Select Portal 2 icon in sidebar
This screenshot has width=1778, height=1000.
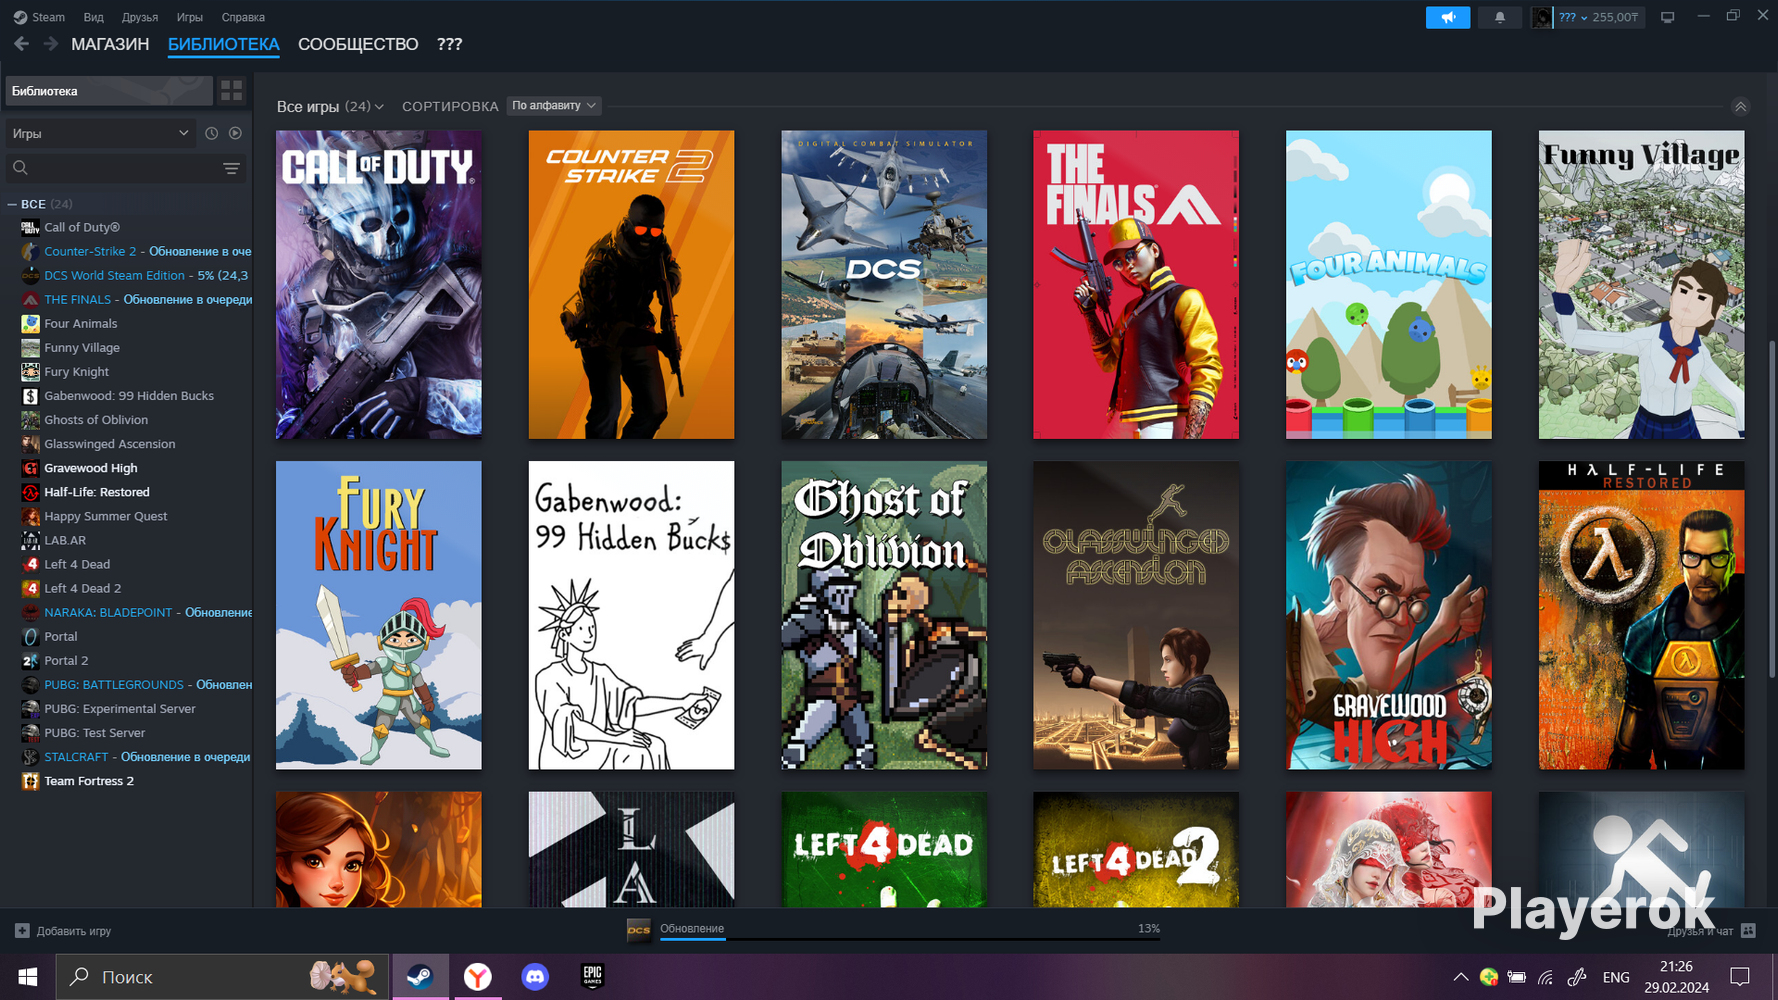(x=30, y=661)
